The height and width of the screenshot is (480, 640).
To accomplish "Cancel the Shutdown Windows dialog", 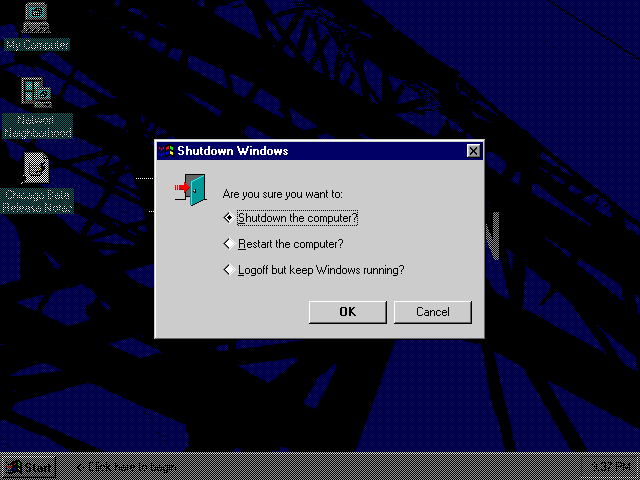I will [x=433, y=312].
